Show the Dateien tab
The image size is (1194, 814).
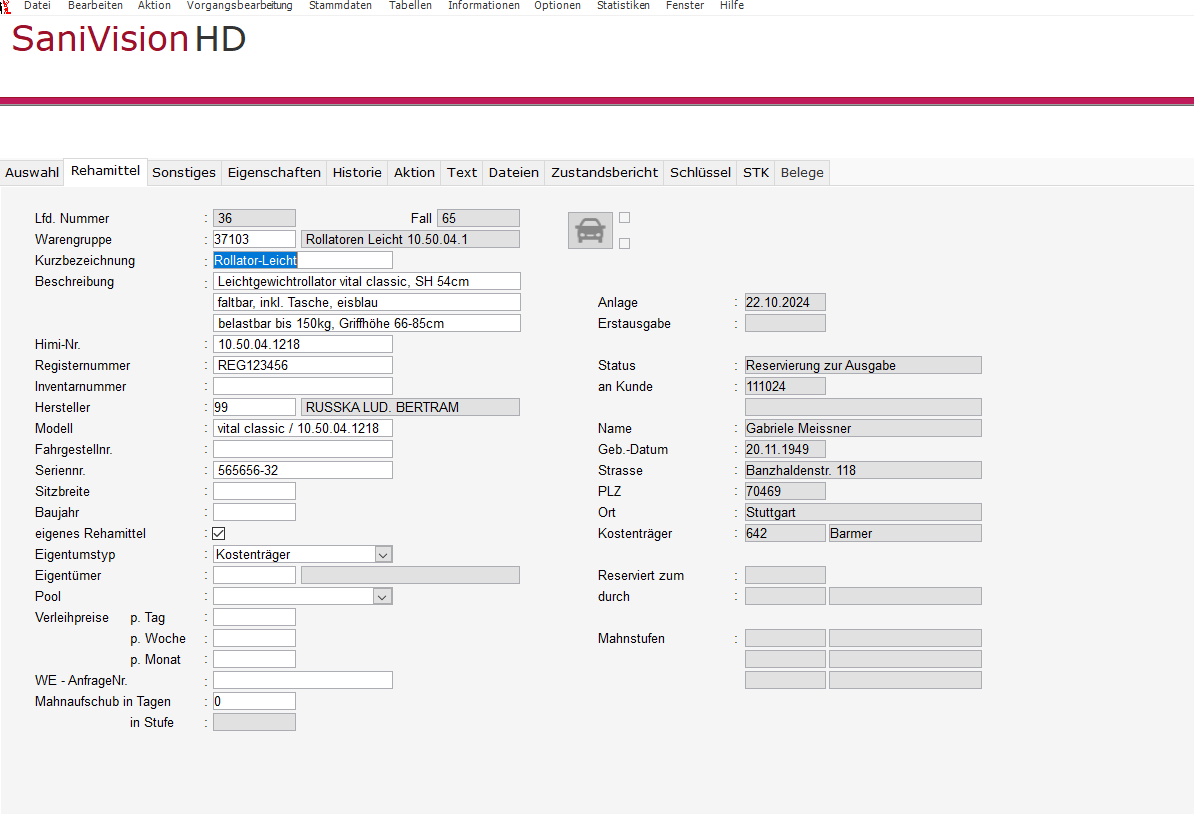pyautogui.click(x=513, y=173)
